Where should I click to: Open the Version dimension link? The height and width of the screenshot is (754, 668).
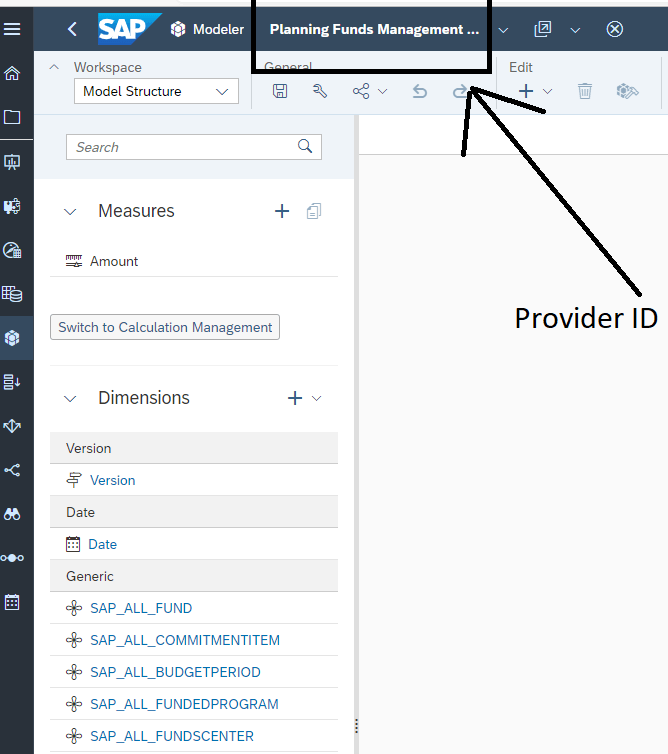[x=113, y=480]
